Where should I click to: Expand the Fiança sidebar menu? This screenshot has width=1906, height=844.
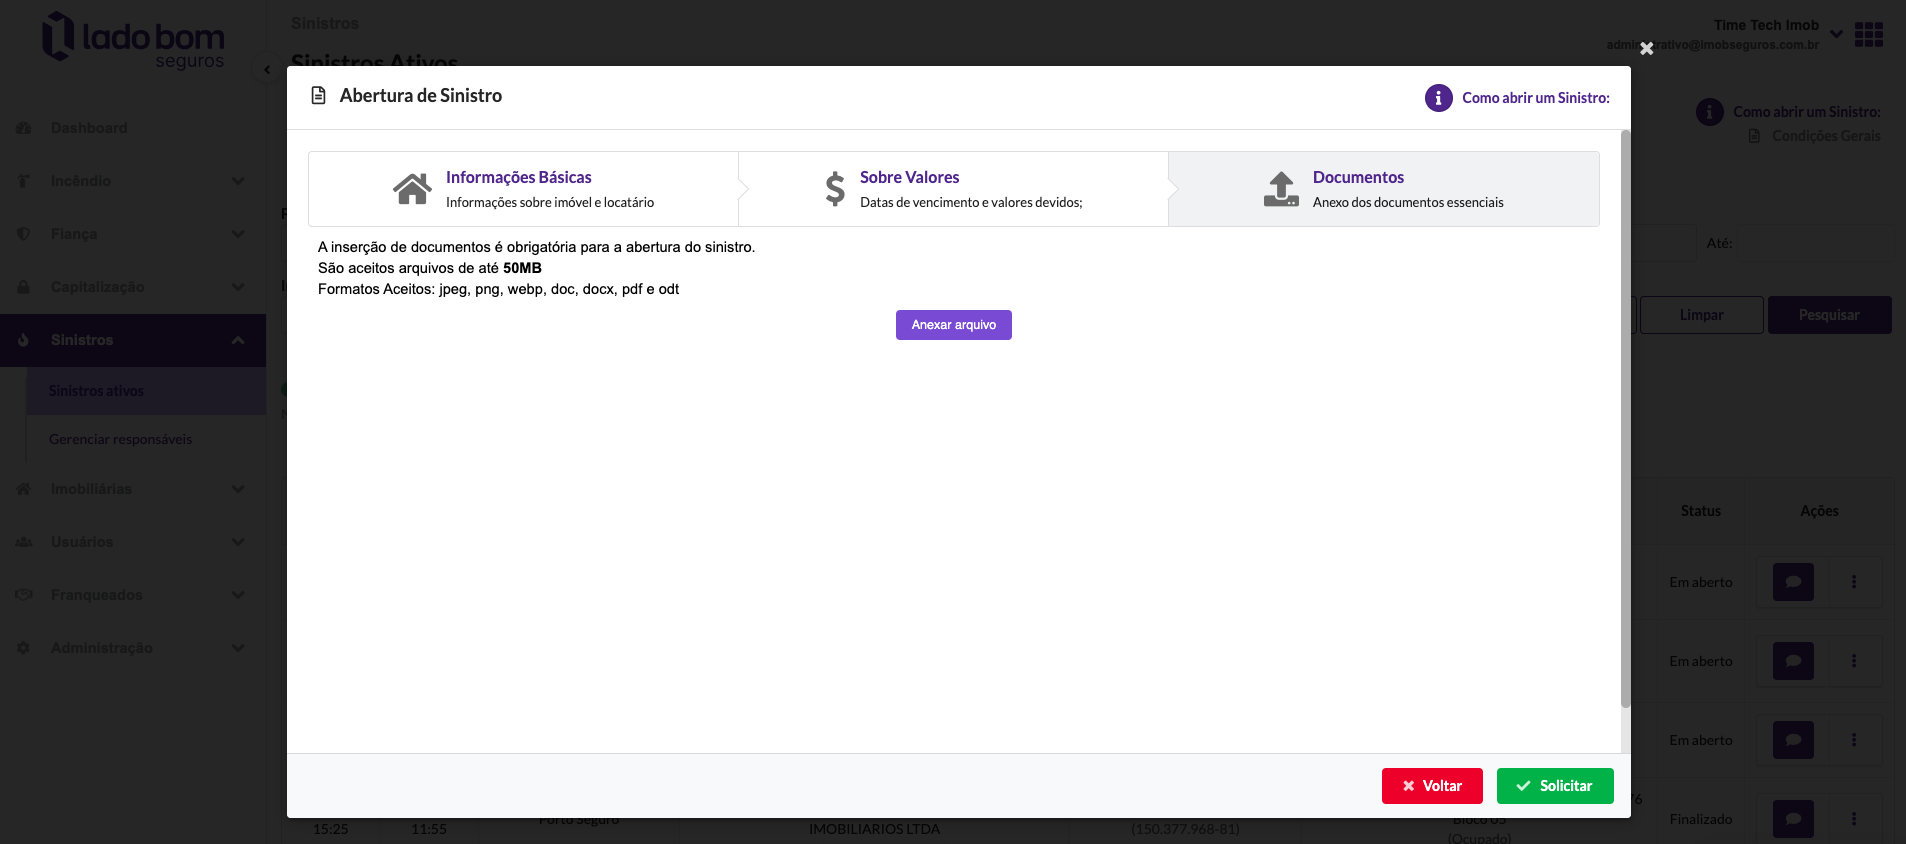coord(133,234)
